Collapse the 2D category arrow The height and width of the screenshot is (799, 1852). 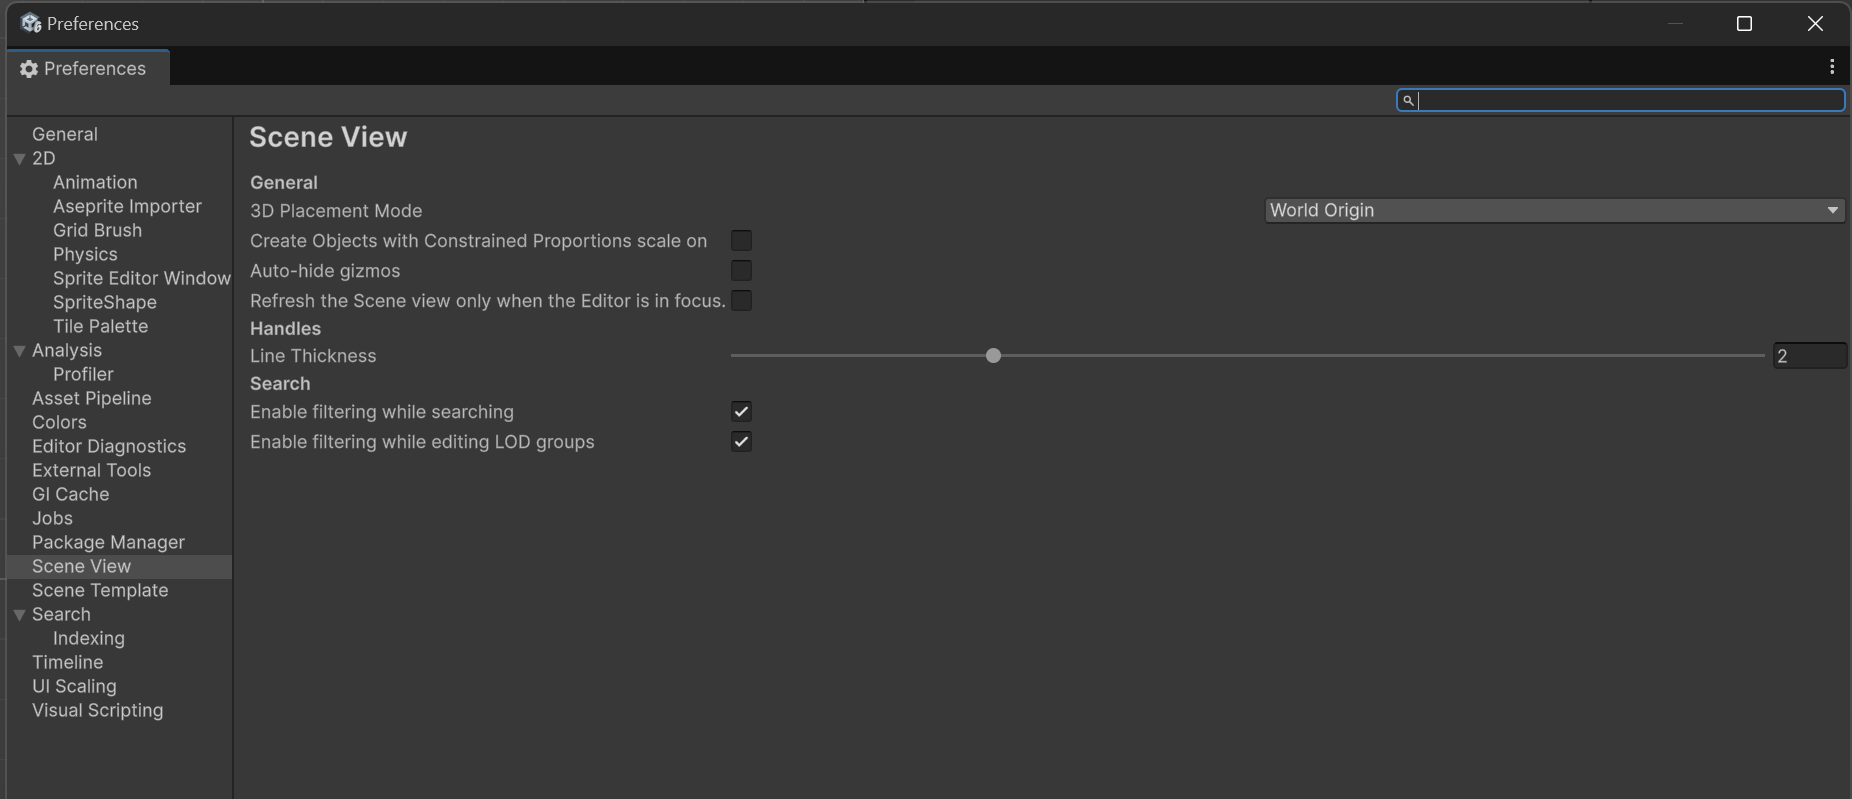[19, 159]
